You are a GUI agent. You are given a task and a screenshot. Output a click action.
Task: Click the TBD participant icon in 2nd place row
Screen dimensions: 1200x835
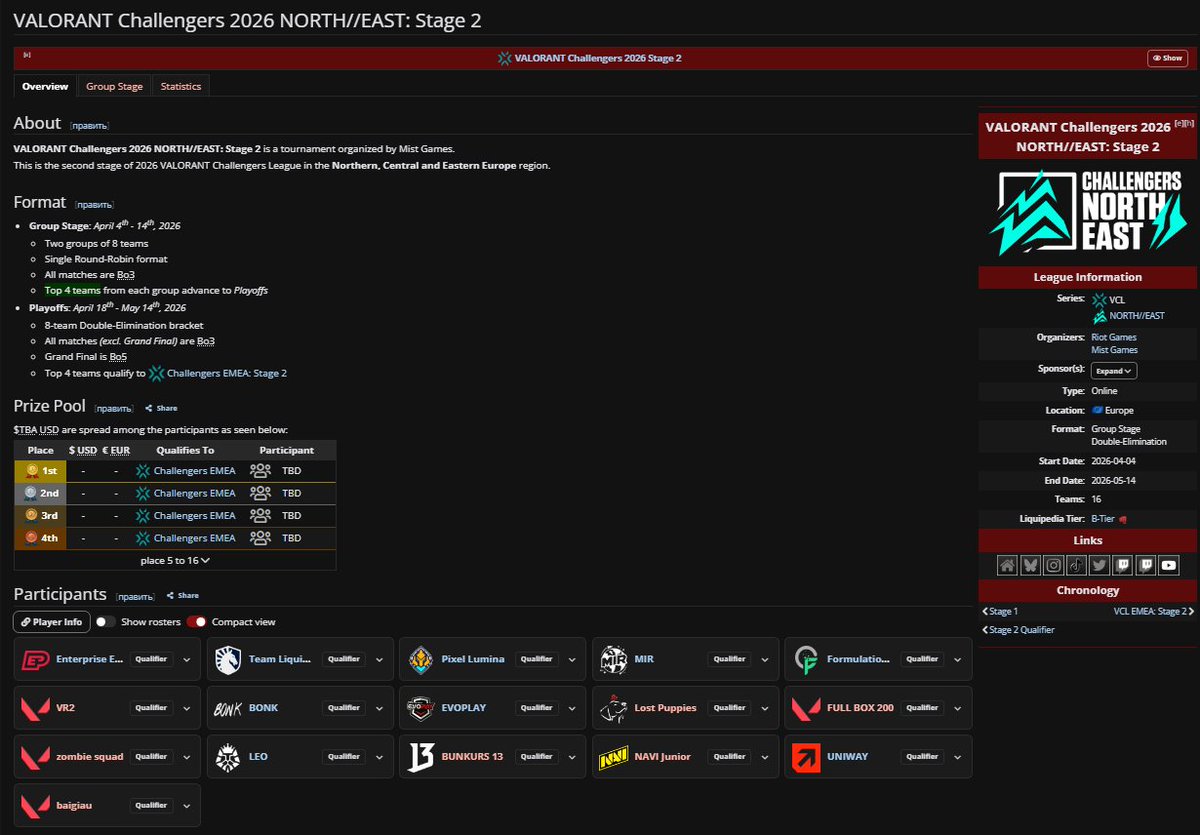pos(260,493)
